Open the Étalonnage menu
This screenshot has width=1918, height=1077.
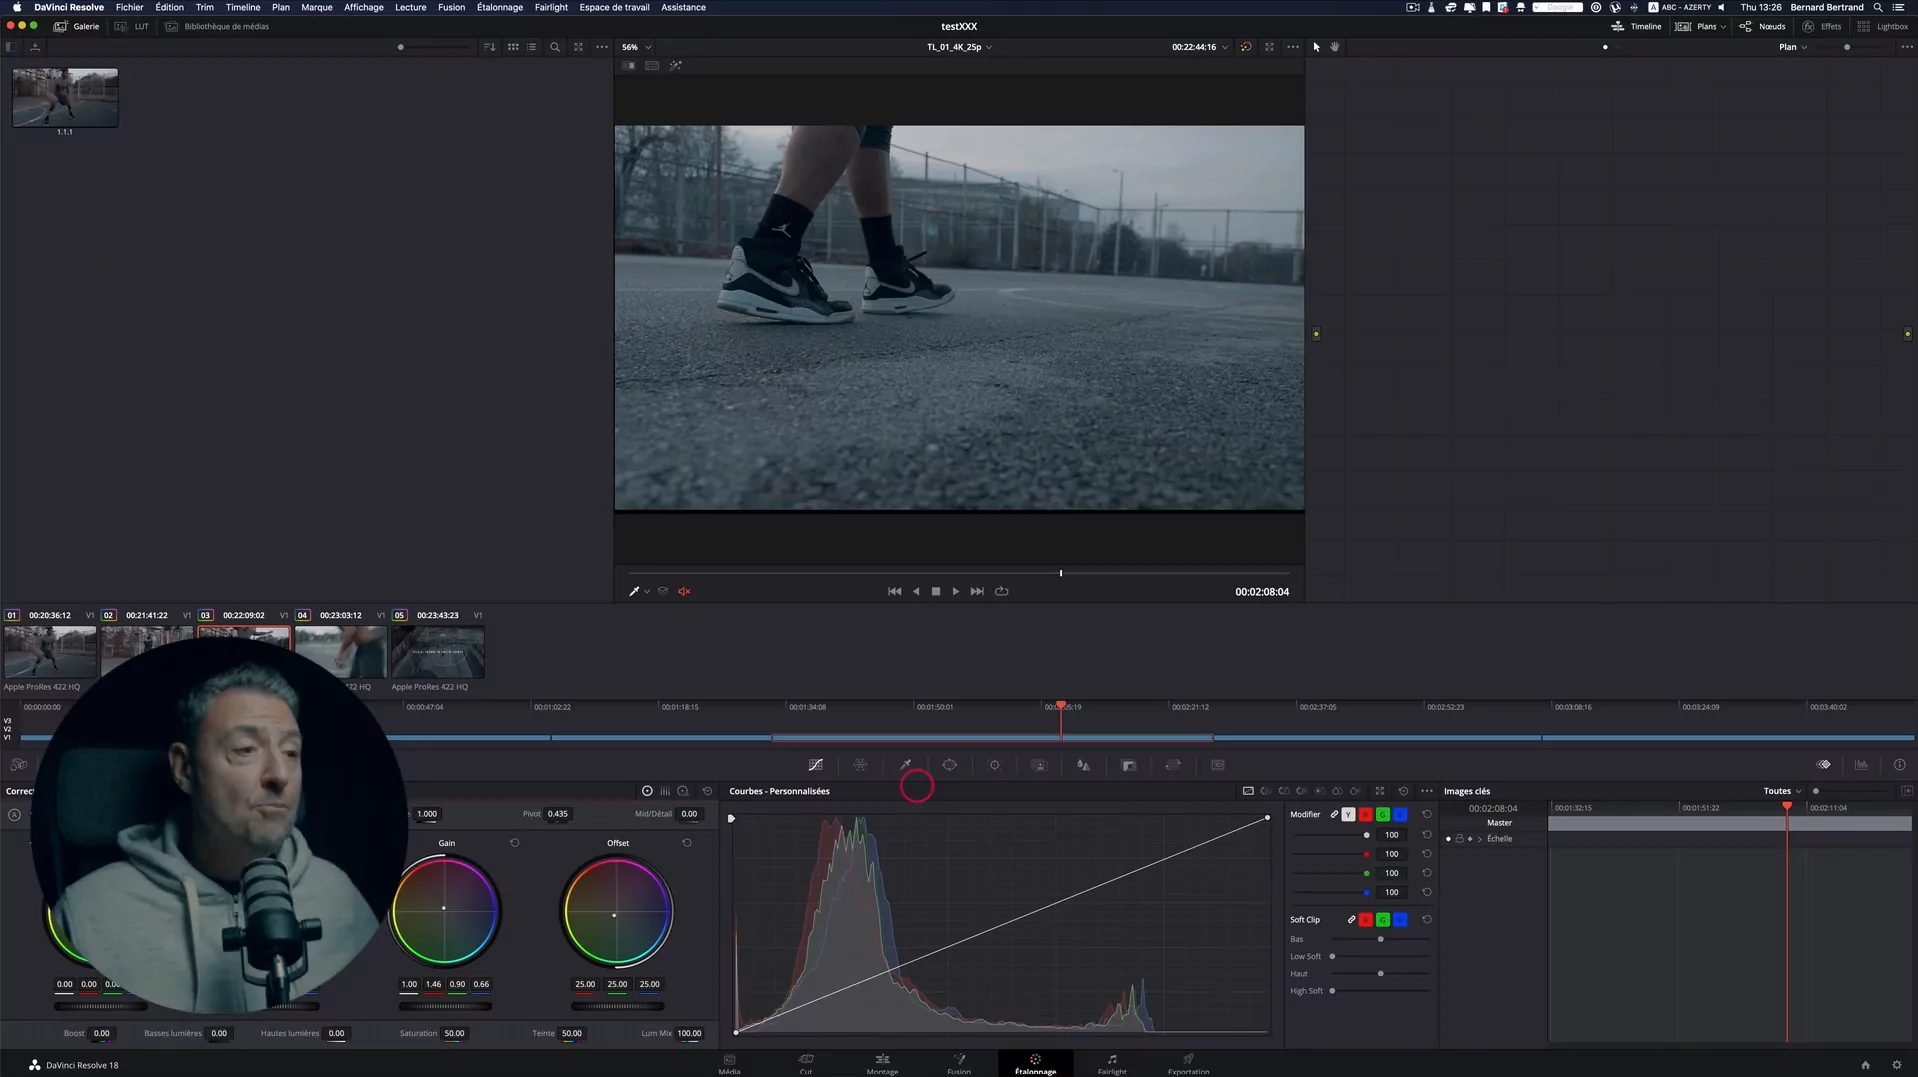pos(499,7)
